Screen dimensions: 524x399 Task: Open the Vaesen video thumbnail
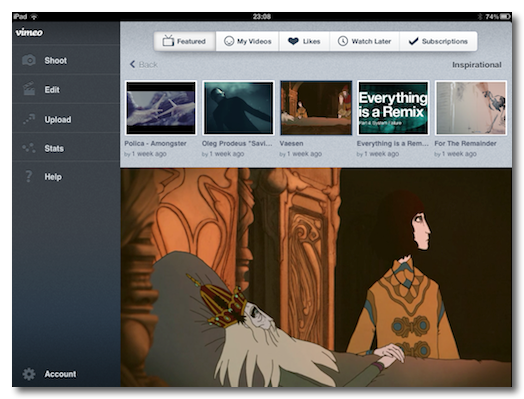point(316,108)
